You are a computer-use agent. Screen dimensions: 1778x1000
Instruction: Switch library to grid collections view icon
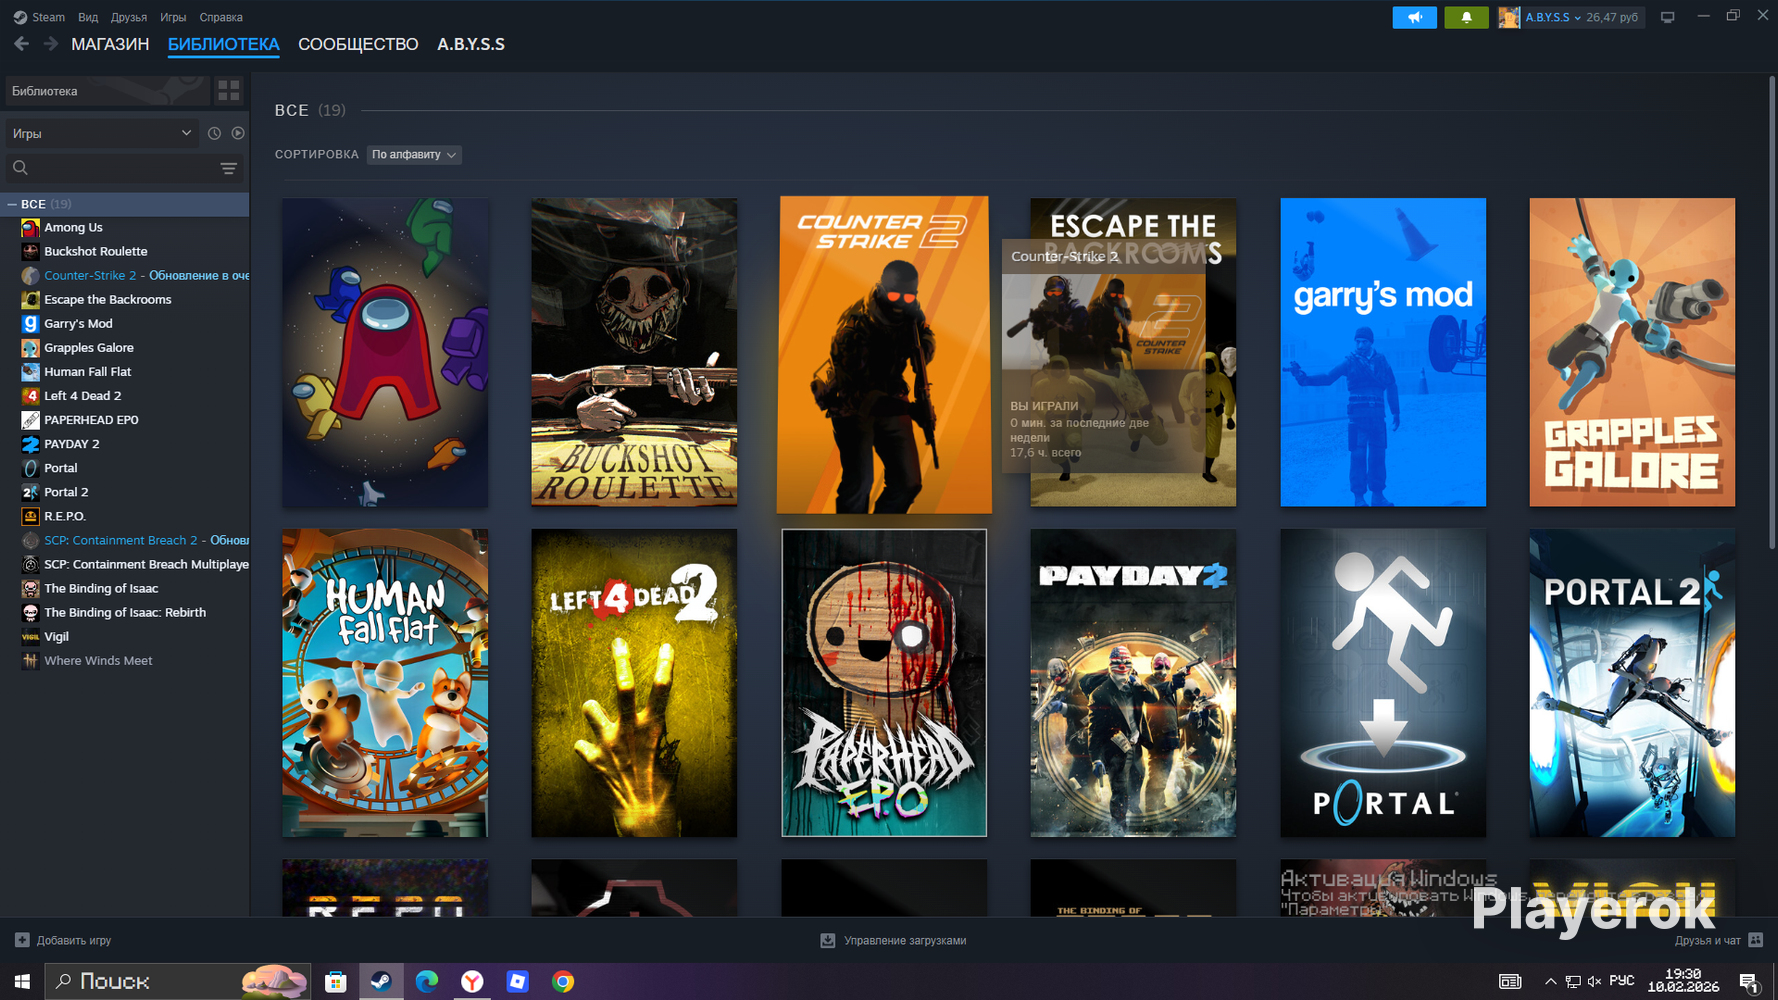[x=229, y=91]
